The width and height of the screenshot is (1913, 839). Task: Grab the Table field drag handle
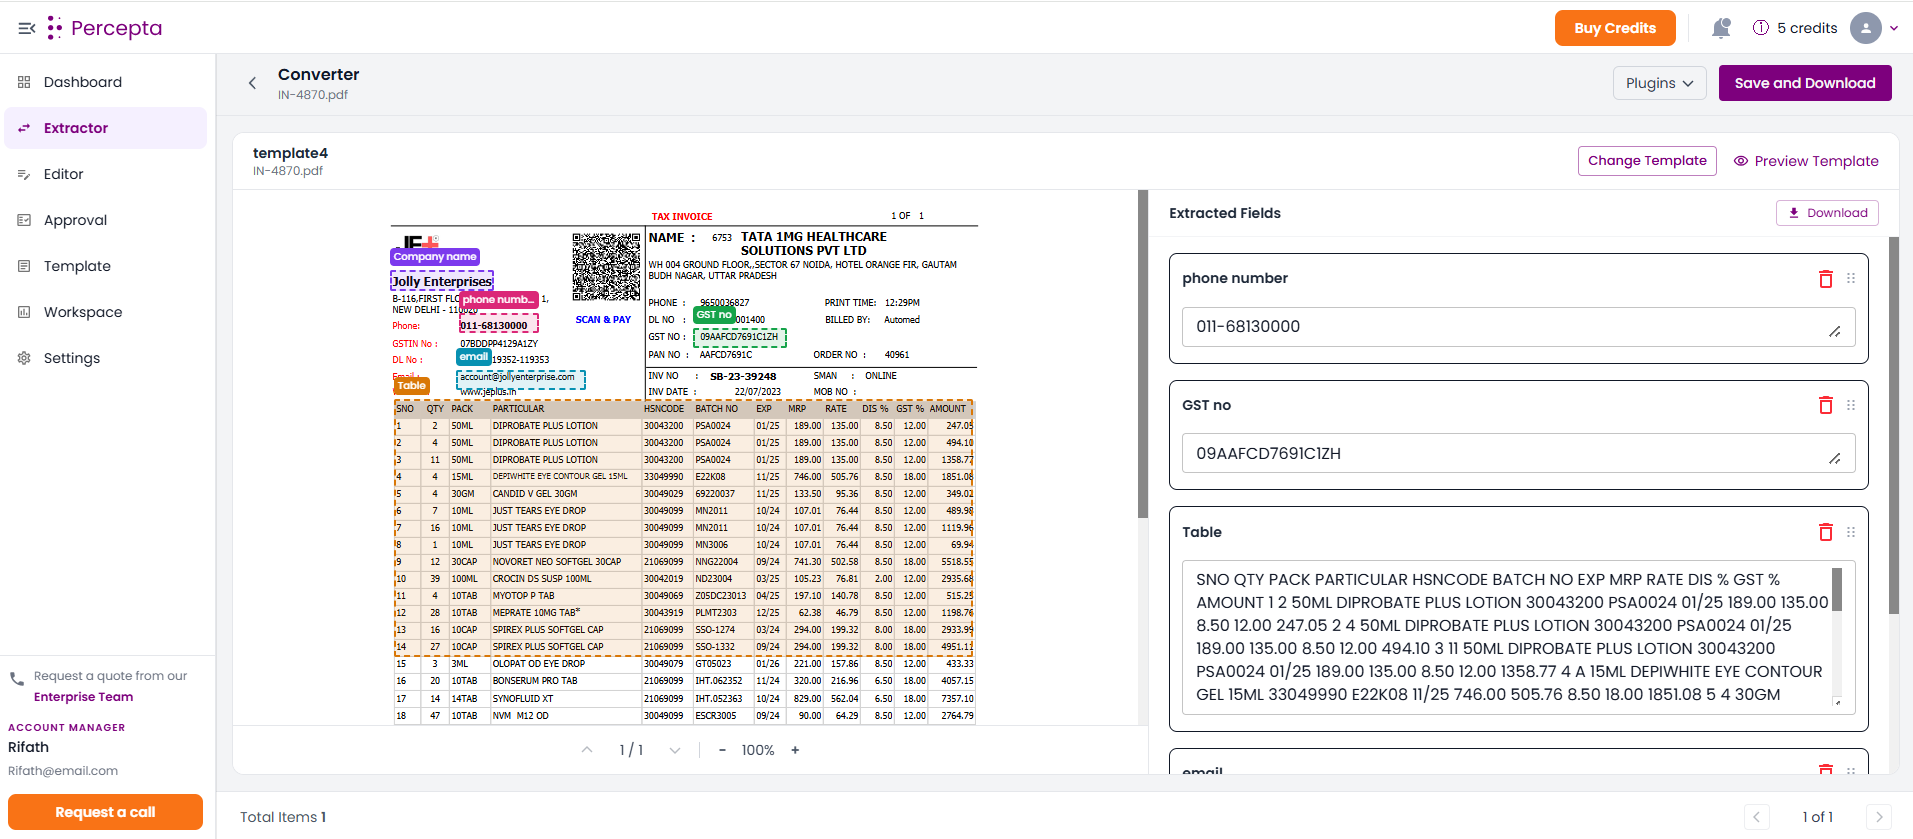pyautogui.click(x=1851, y=532)
